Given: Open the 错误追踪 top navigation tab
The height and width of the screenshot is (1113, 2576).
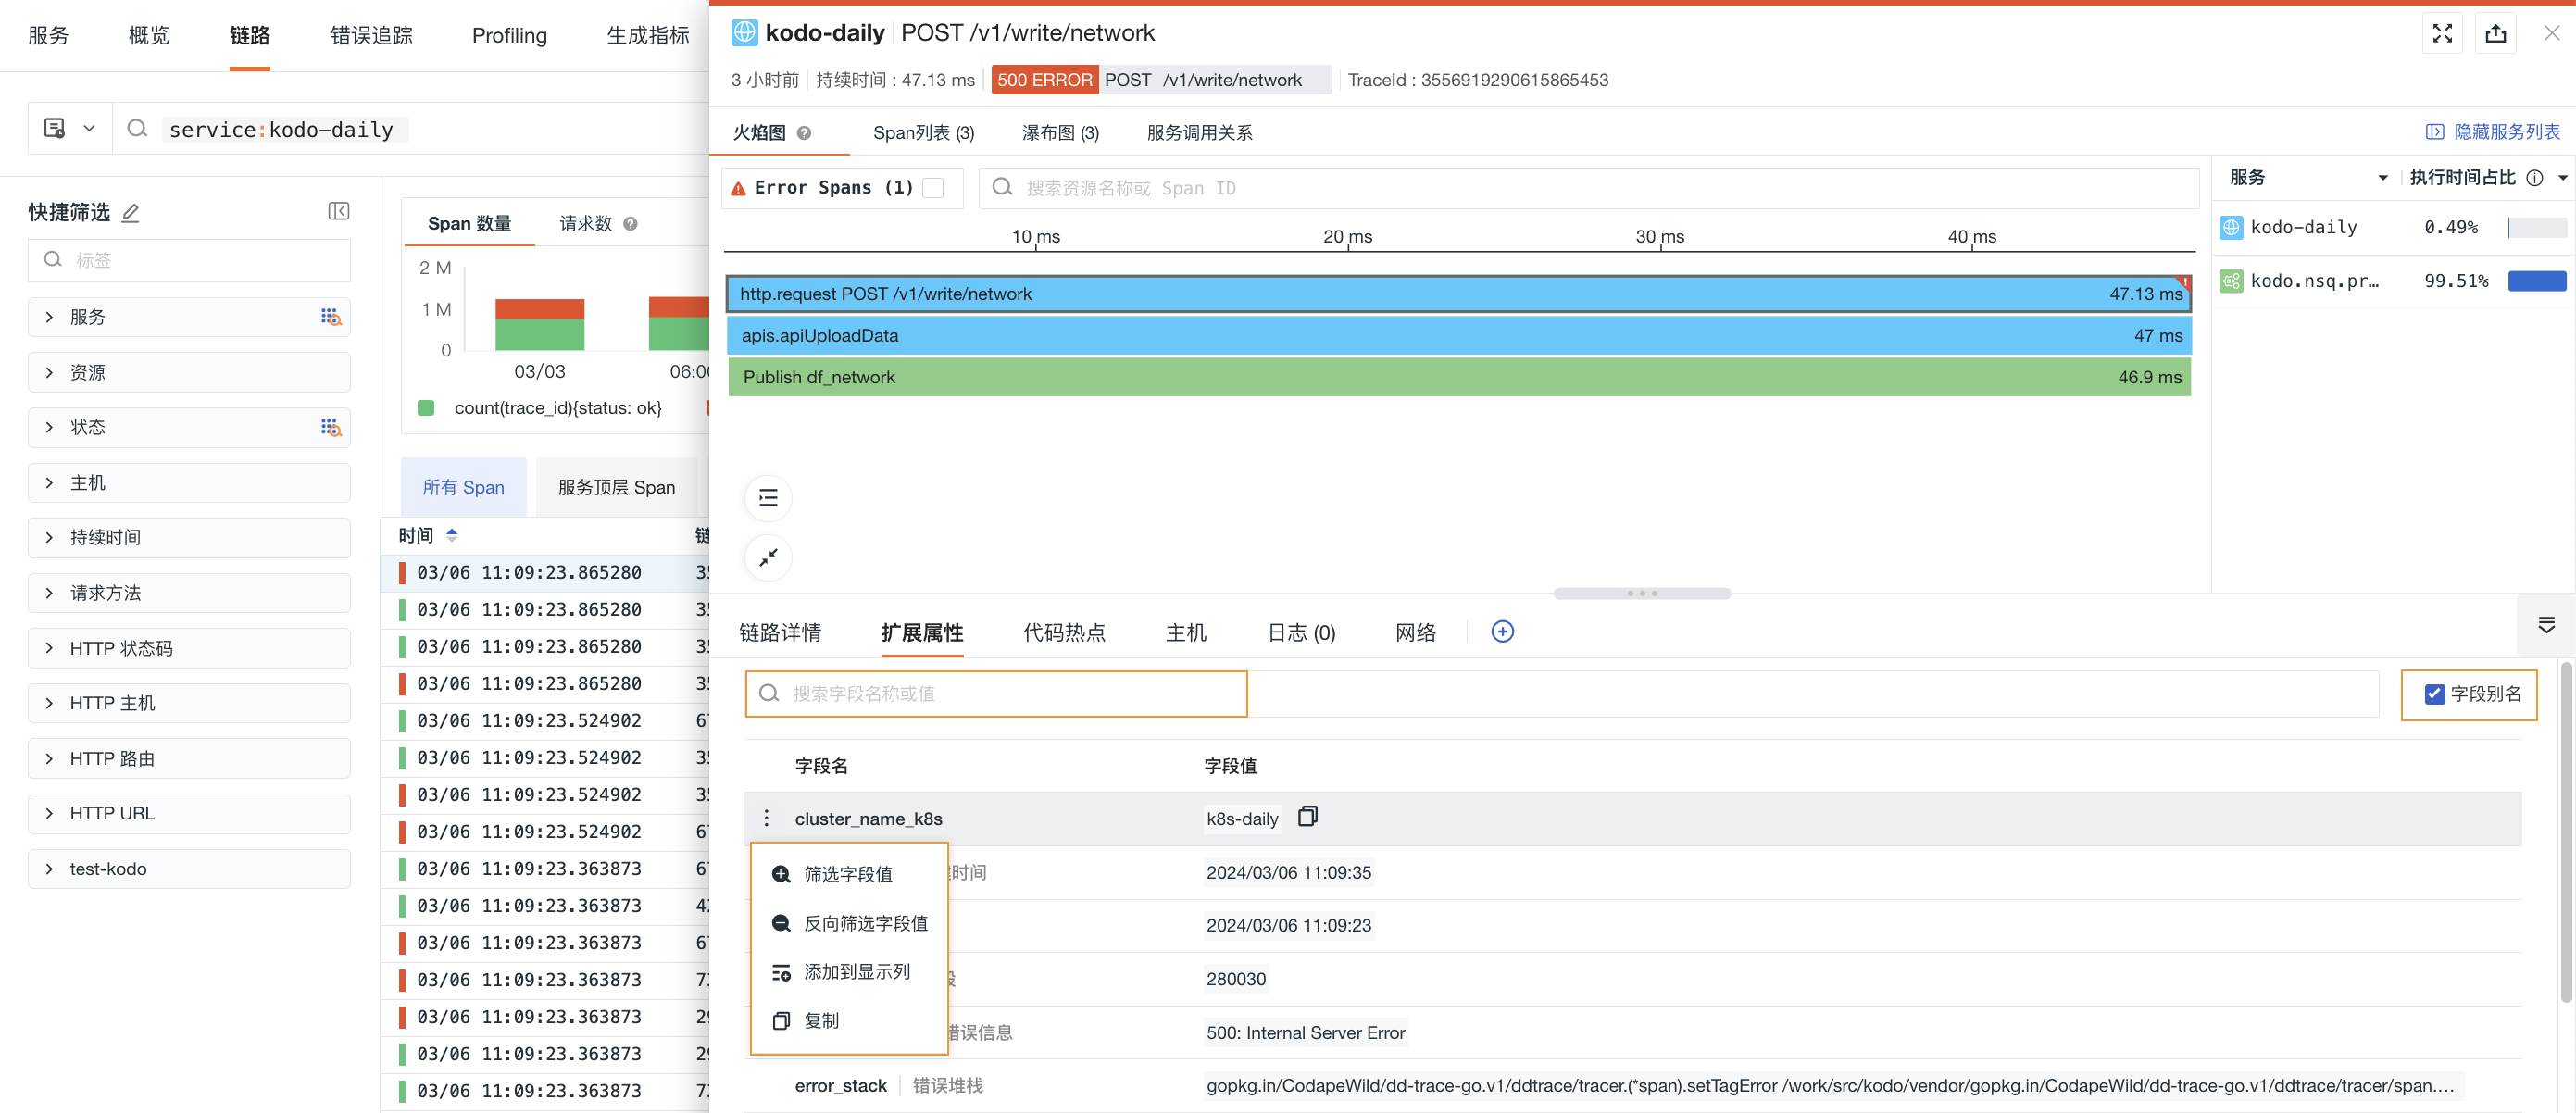Looking at the screenshot, I should [x=371, y=36].
